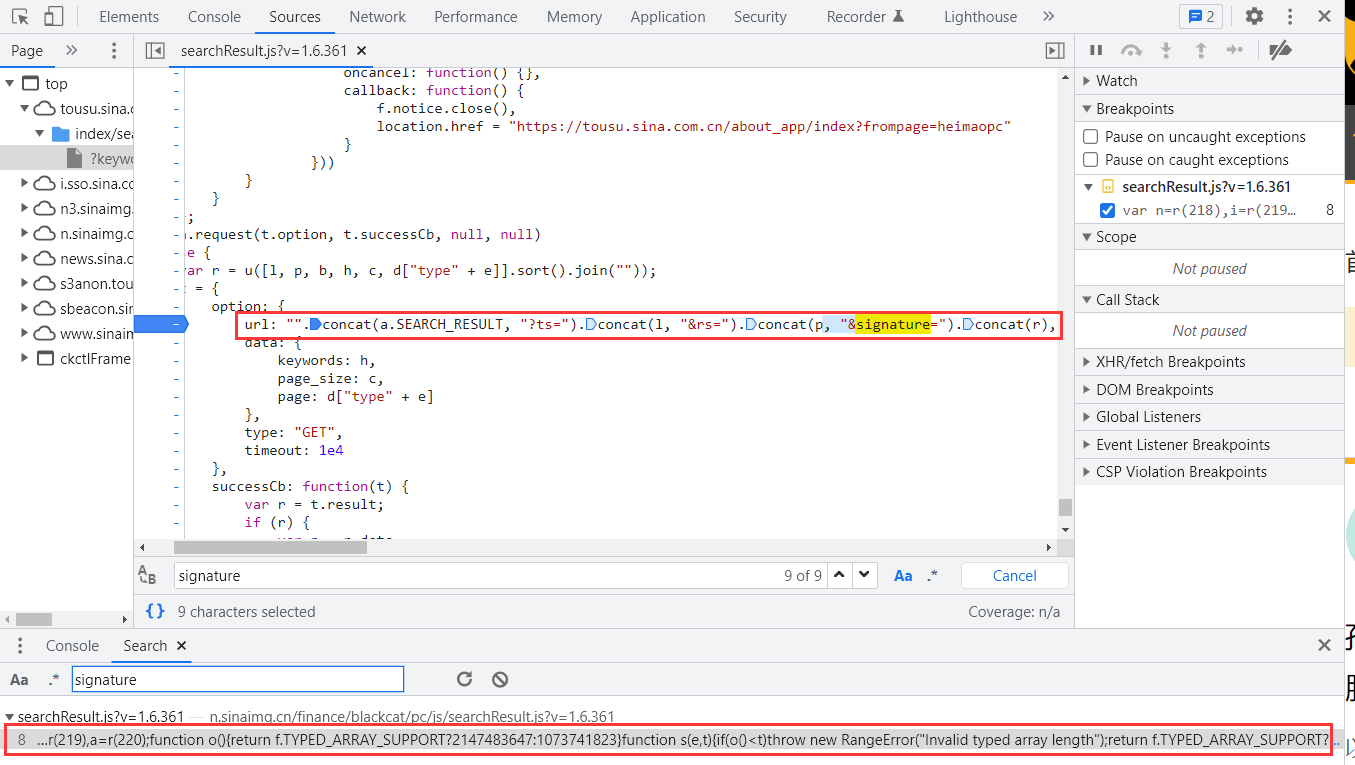
Task: Cancel the in-file signature search
Action: (1014, 575)
